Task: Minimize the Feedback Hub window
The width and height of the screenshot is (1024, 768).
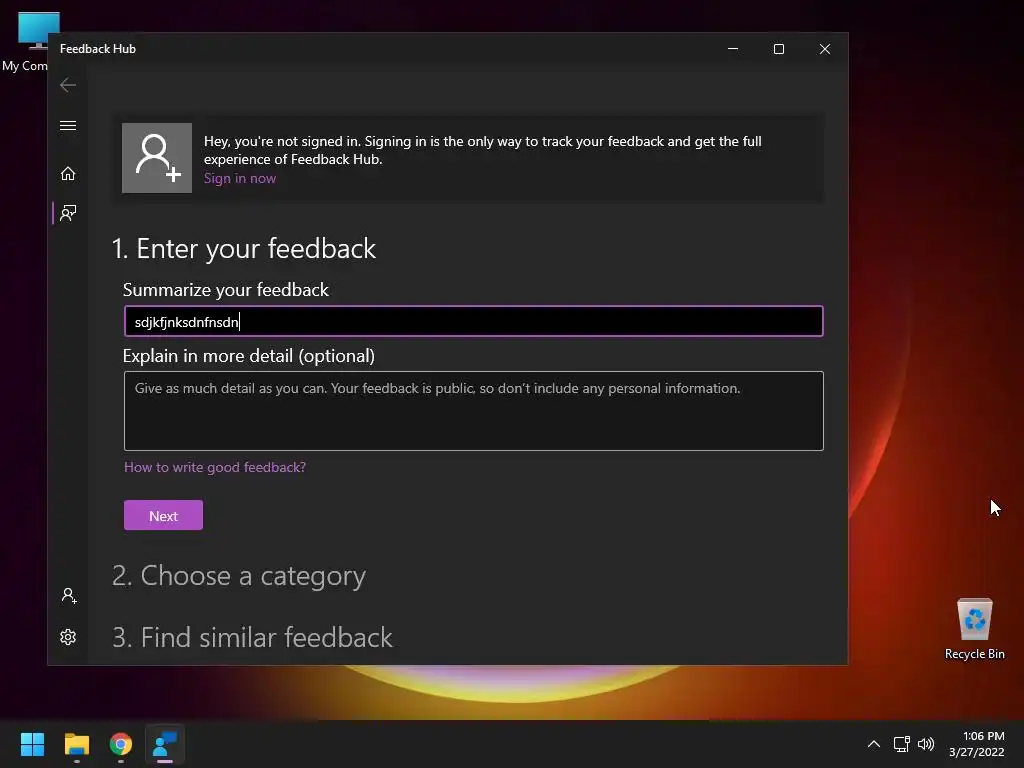Action: [x=733, y=49]
